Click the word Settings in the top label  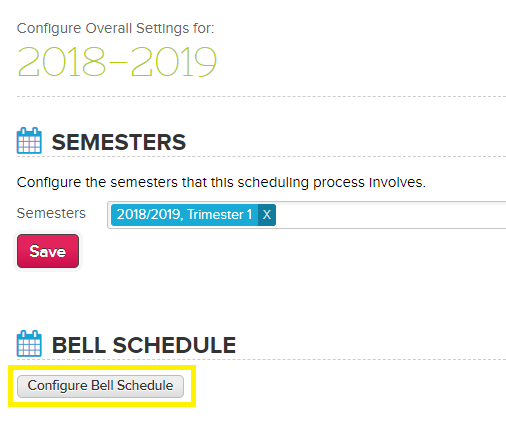(163, 29)
